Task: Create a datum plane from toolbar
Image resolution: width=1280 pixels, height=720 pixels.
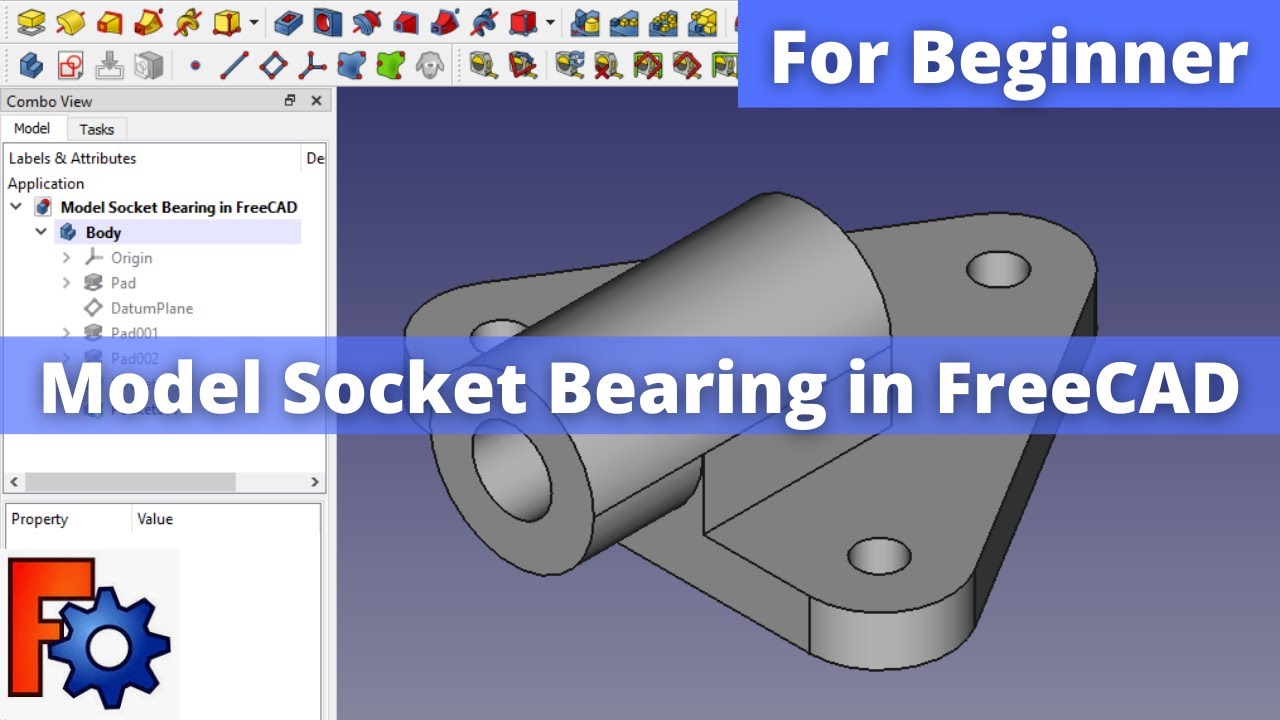Action: pyautogui.click(x=273, y=66)
